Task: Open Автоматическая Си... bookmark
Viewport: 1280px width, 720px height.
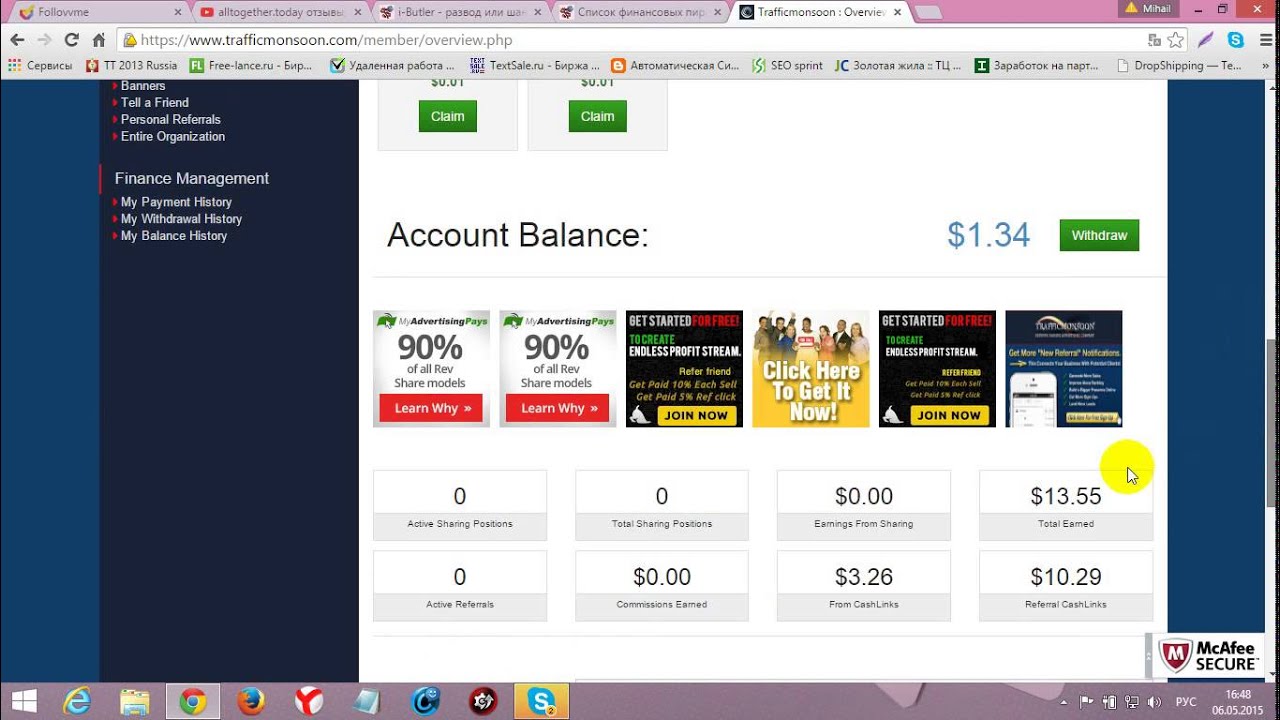Action: click(x=675, y=65)
